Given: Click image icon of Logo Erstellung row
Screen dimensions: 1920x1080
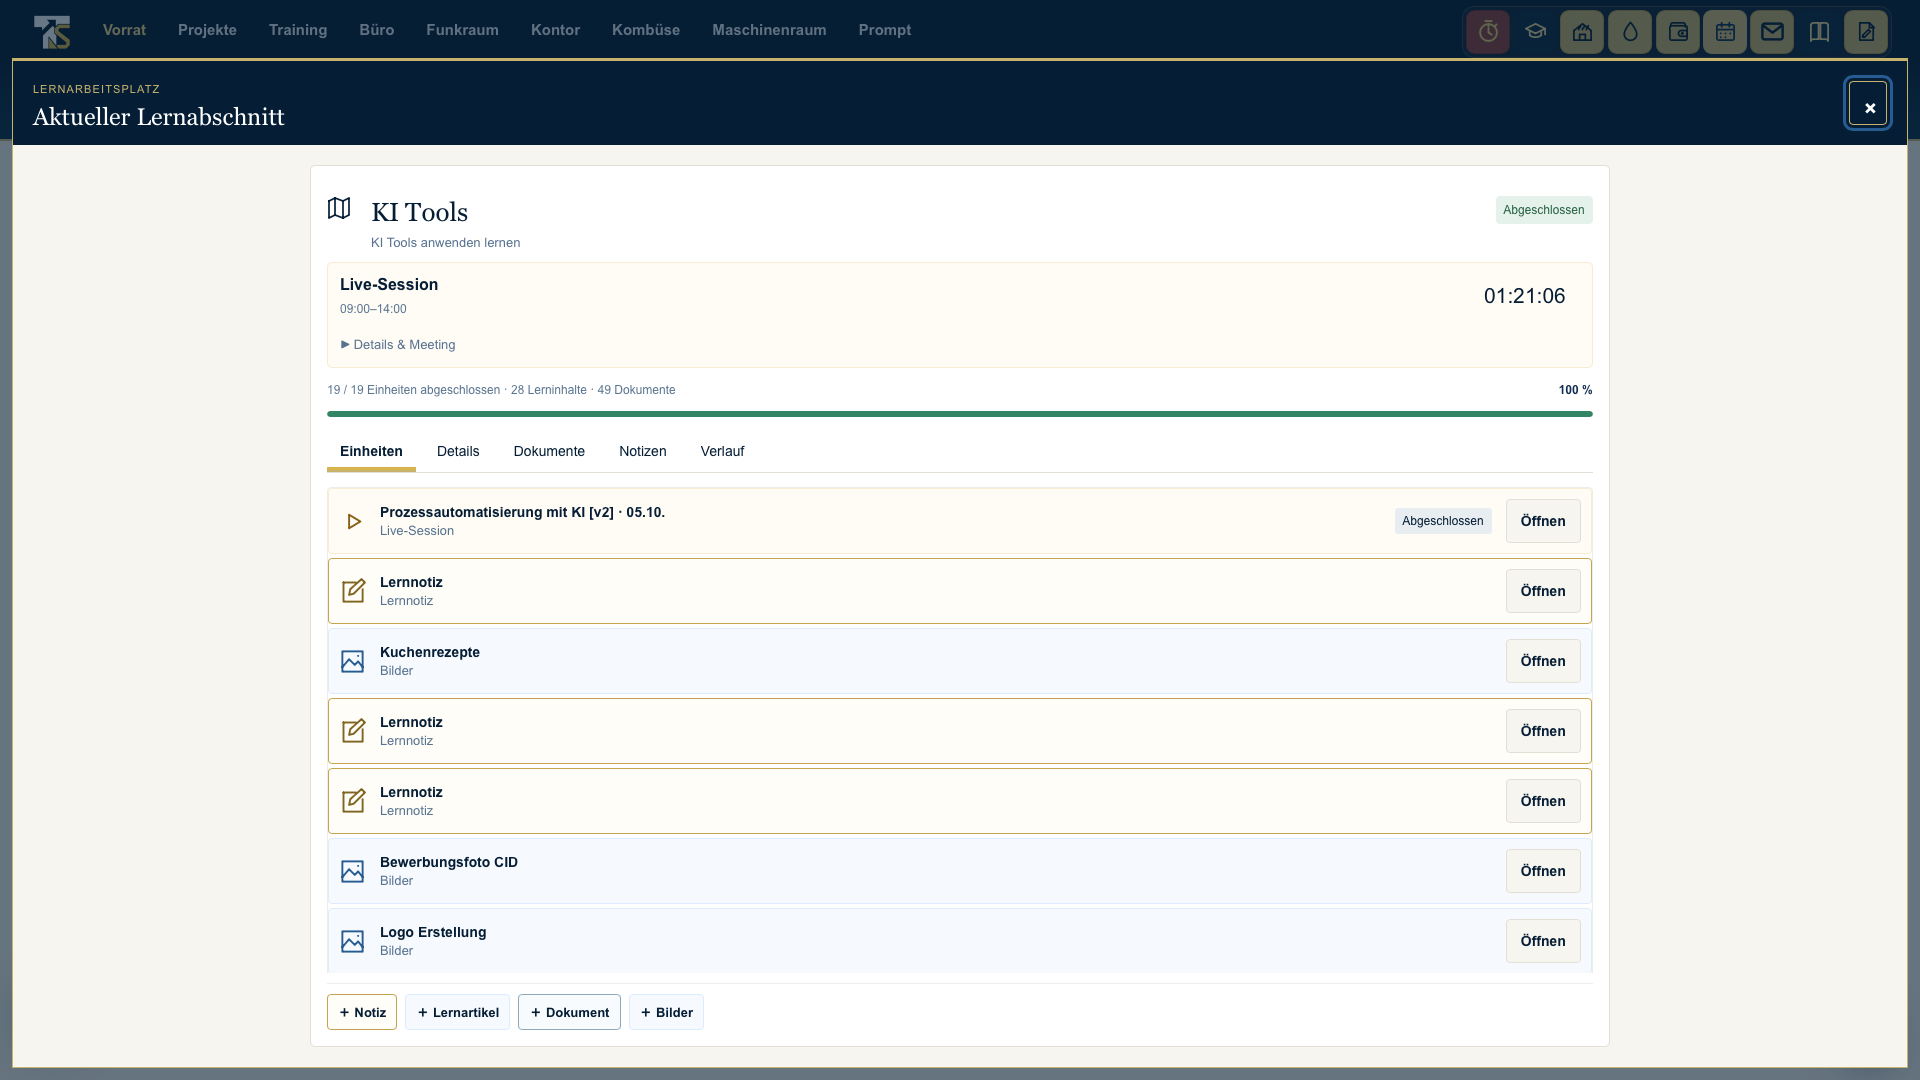Looking at the screenshot, I should [x=353, y=941].
